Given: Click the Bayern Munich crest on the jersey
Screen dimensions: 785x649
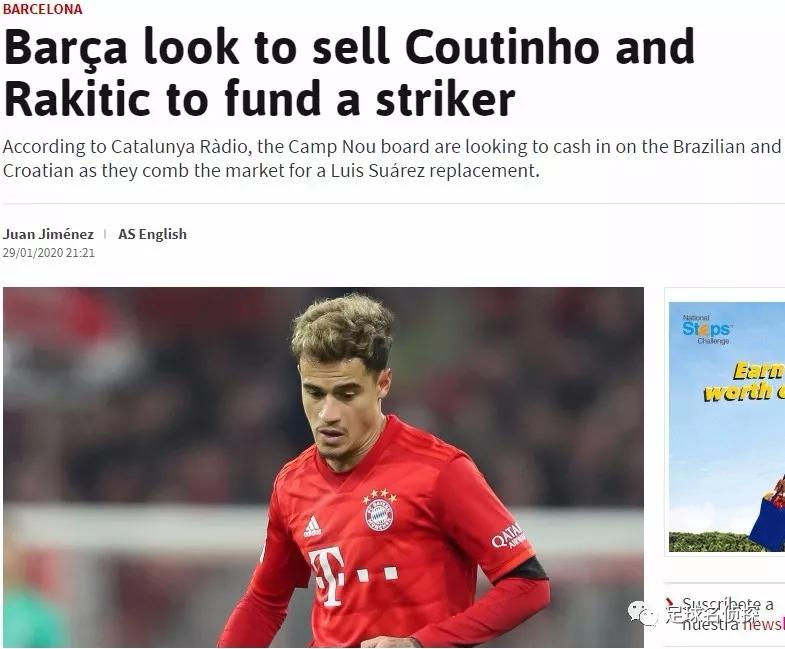Looking at the screenshot, I should click(379, 512).
